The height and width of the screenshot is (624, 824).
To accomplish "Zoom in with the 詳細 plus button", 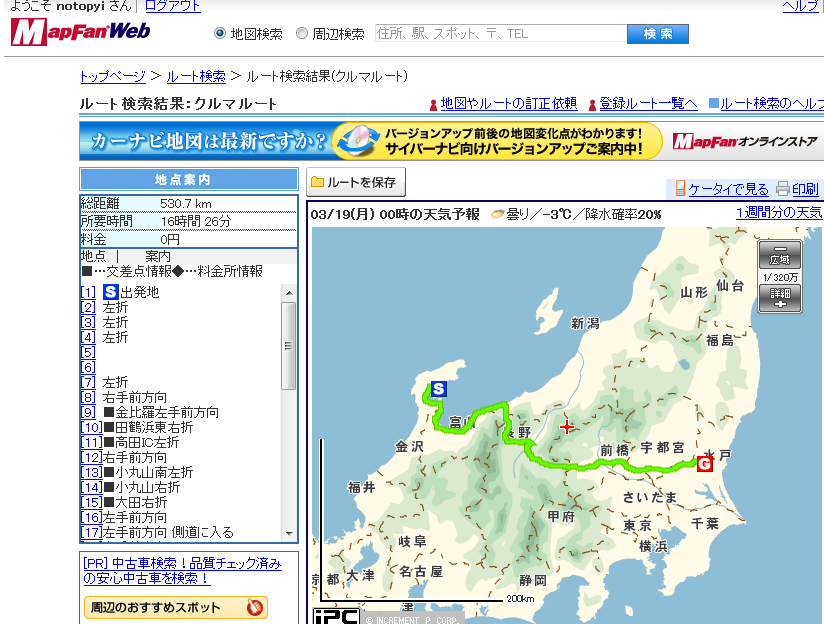I will click(779, 297).
